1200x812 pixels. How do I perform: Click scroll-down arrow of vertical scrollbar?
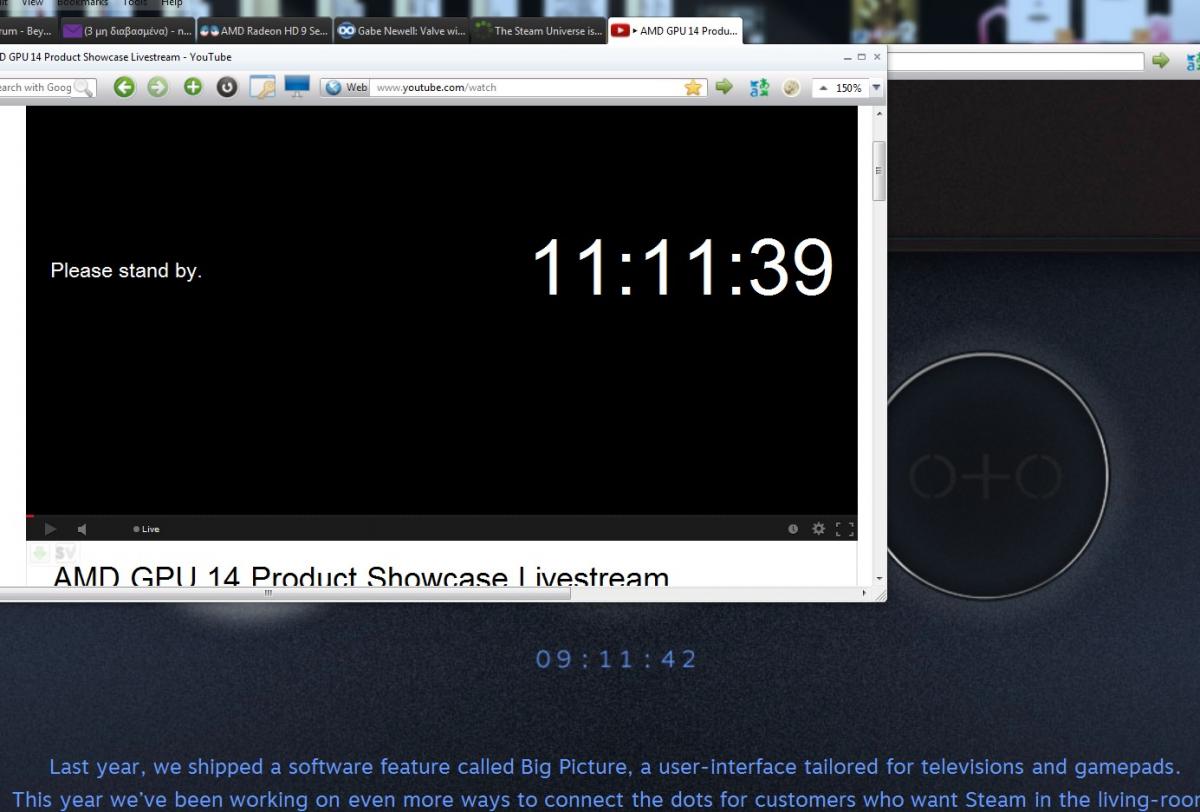[x=879, y=578]
